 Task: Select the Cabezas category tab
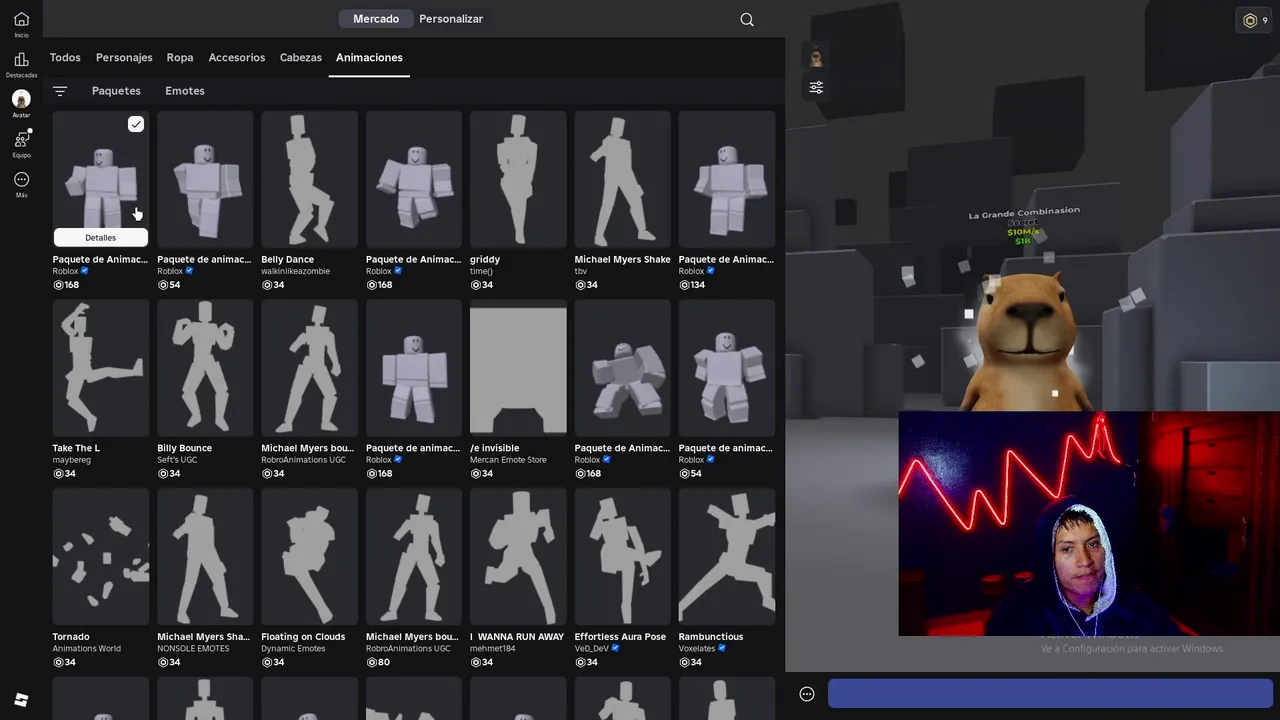pos(301,58)
